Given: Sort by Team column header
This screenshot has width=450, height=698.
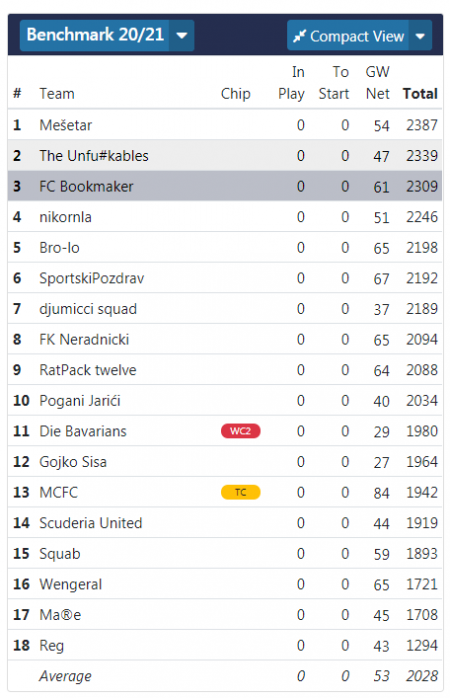Looking at the screenshot, I should (x=57, y=93).
